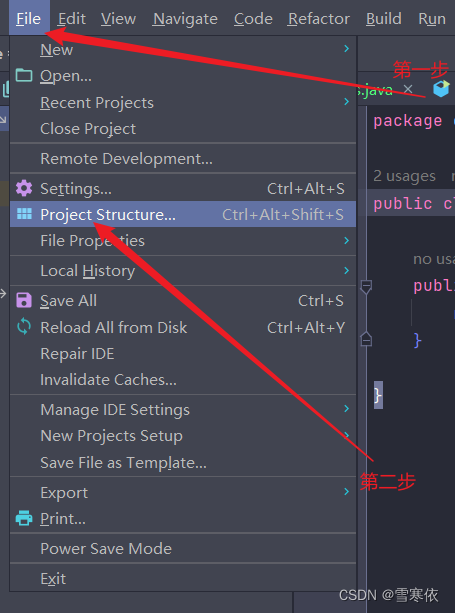Click the Settings gear icon
The image size is (455, 613).
point(24,188)
